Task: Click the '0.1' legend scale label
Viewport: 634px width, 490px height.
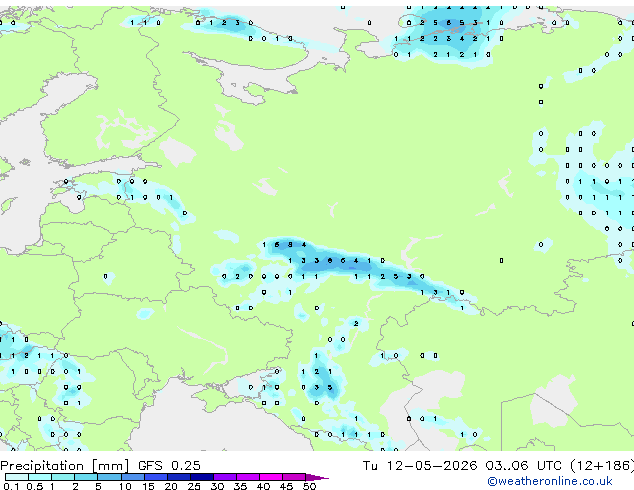Action: tap(11, 486)
